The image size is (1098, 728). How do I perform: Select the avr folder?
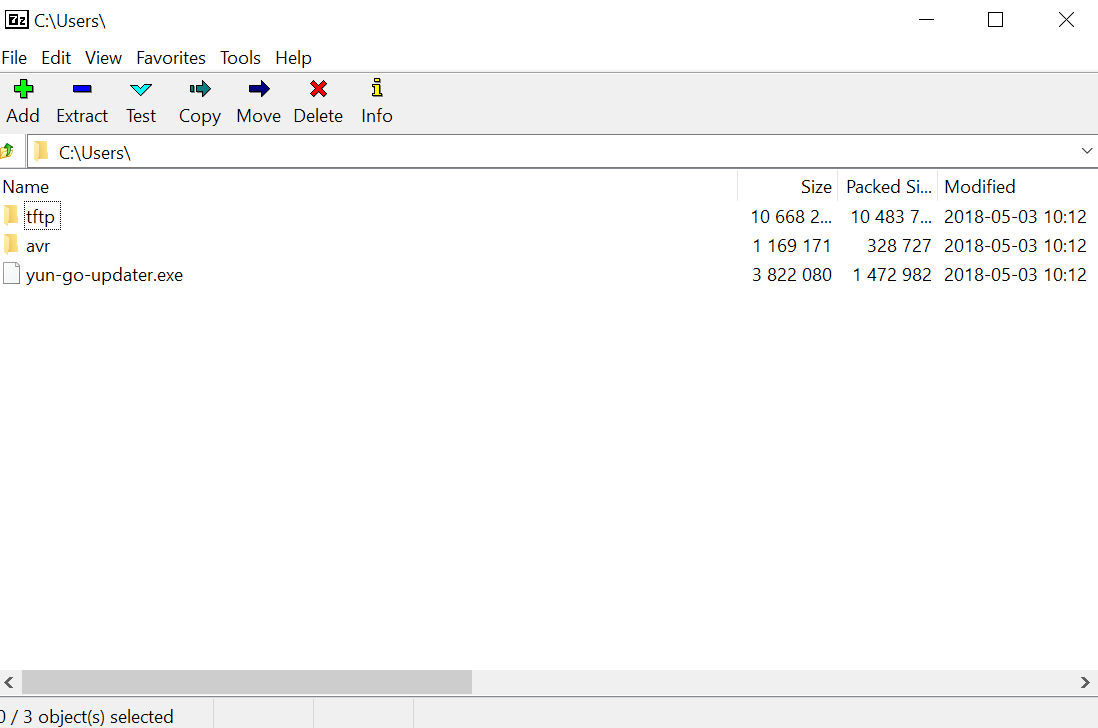(x=38, y=246)
